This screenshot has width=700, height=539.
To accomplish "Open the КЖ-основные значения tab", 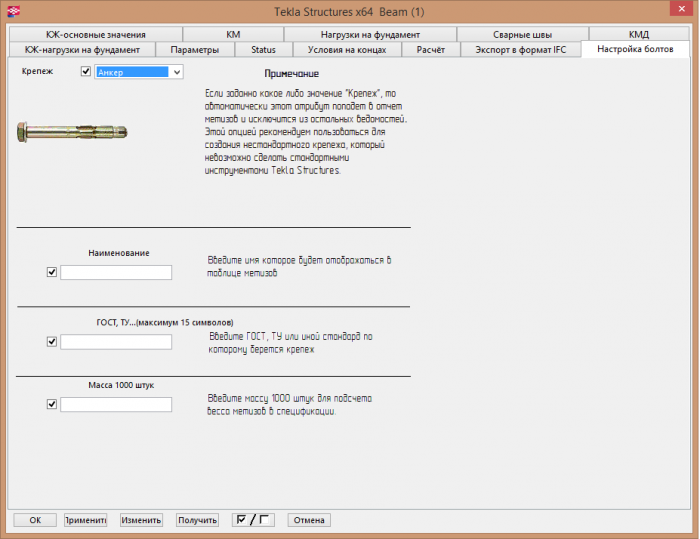I will pyautogui.click(x=96, y=34).
